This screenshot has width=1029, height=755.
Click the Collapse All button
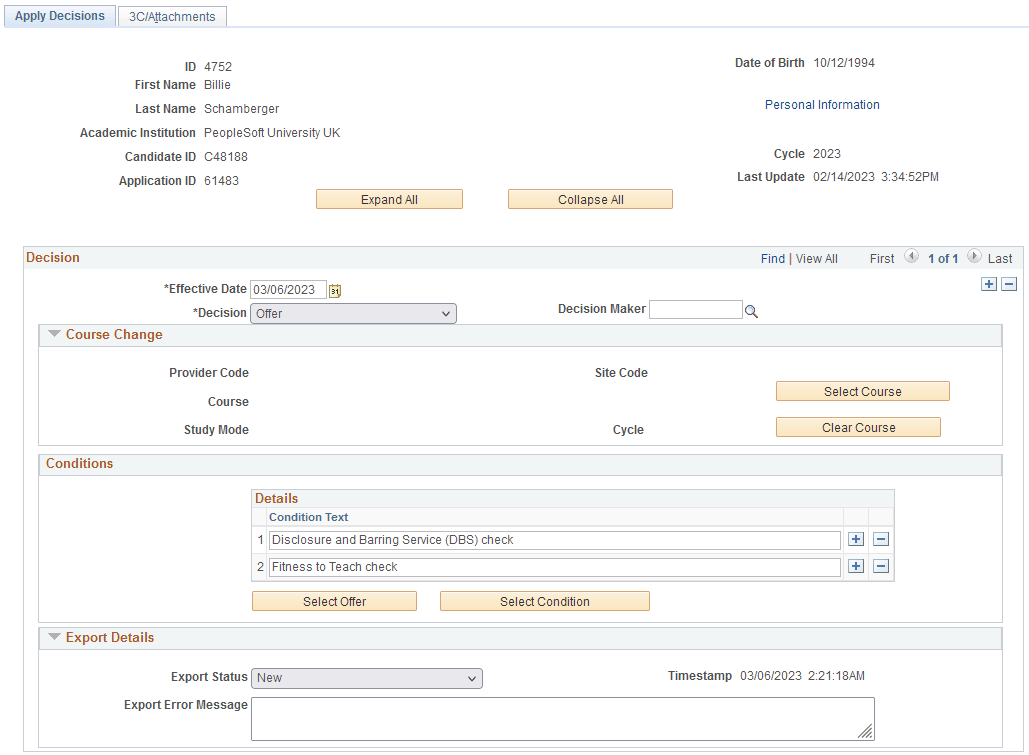[591, 200]
